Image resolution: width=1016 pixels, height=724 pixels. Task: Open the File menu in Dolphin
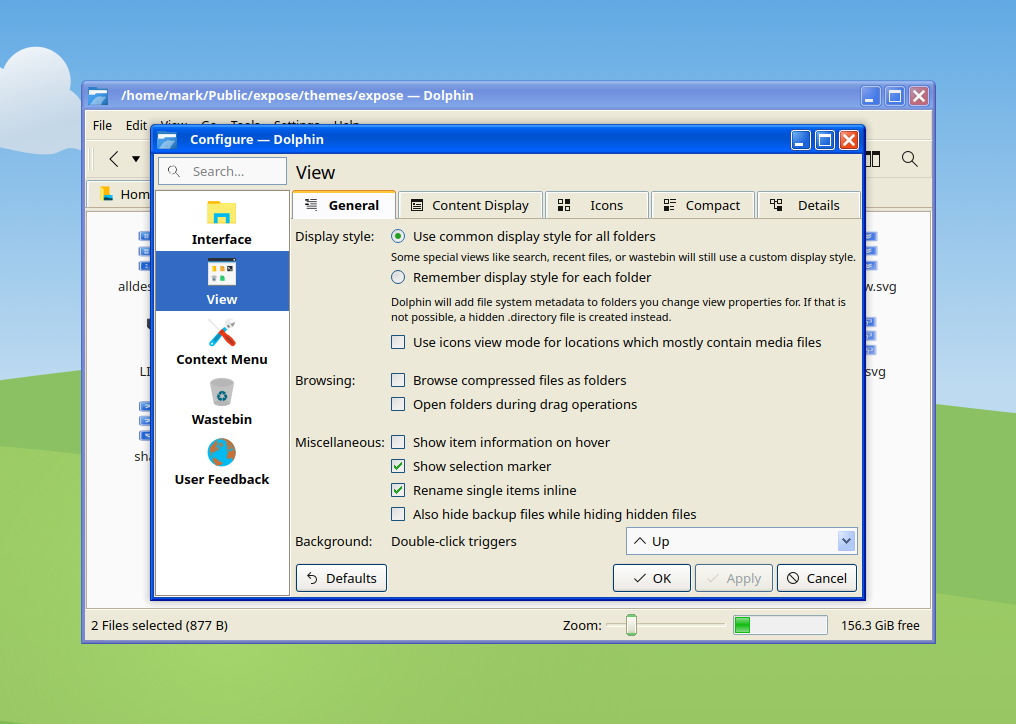[102, 126]
